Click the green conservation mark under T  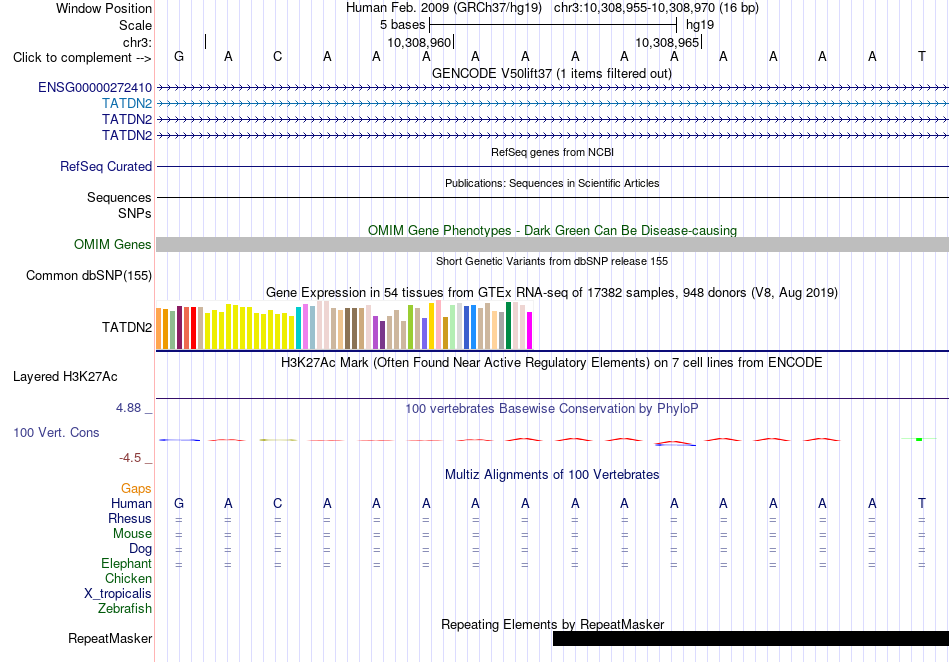pyautogui.click(x=919, y=439)
